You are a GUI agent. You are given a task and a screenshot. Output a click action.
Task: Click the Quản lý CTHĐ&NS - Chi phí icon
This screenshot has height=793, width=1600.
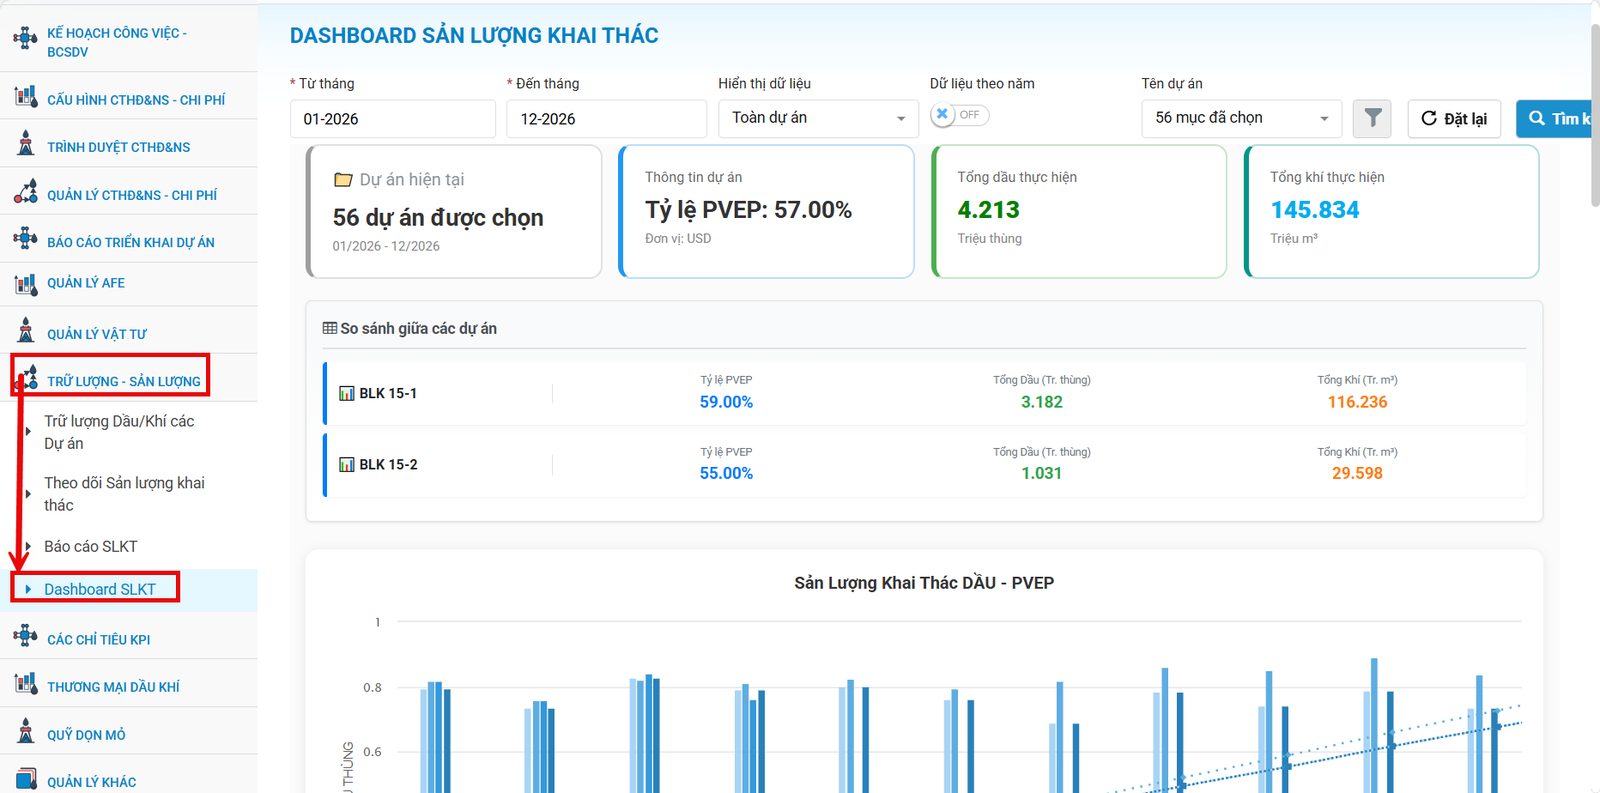[x=25, y=192]
